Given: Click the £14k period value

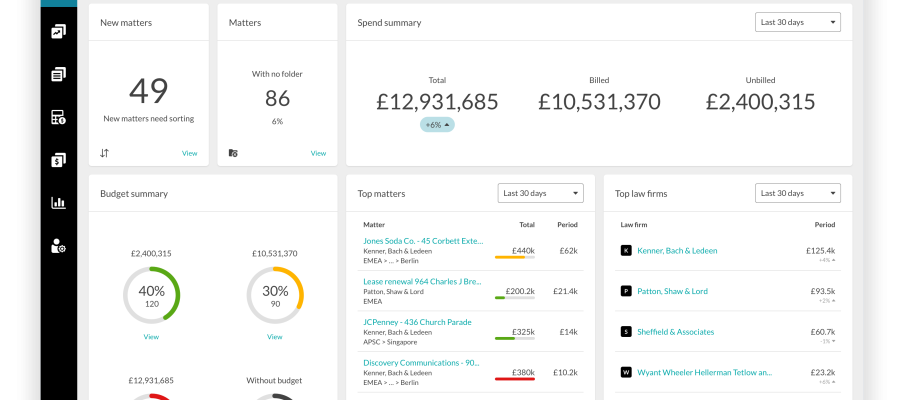Looking at the screenshot, I should point(568,332).
